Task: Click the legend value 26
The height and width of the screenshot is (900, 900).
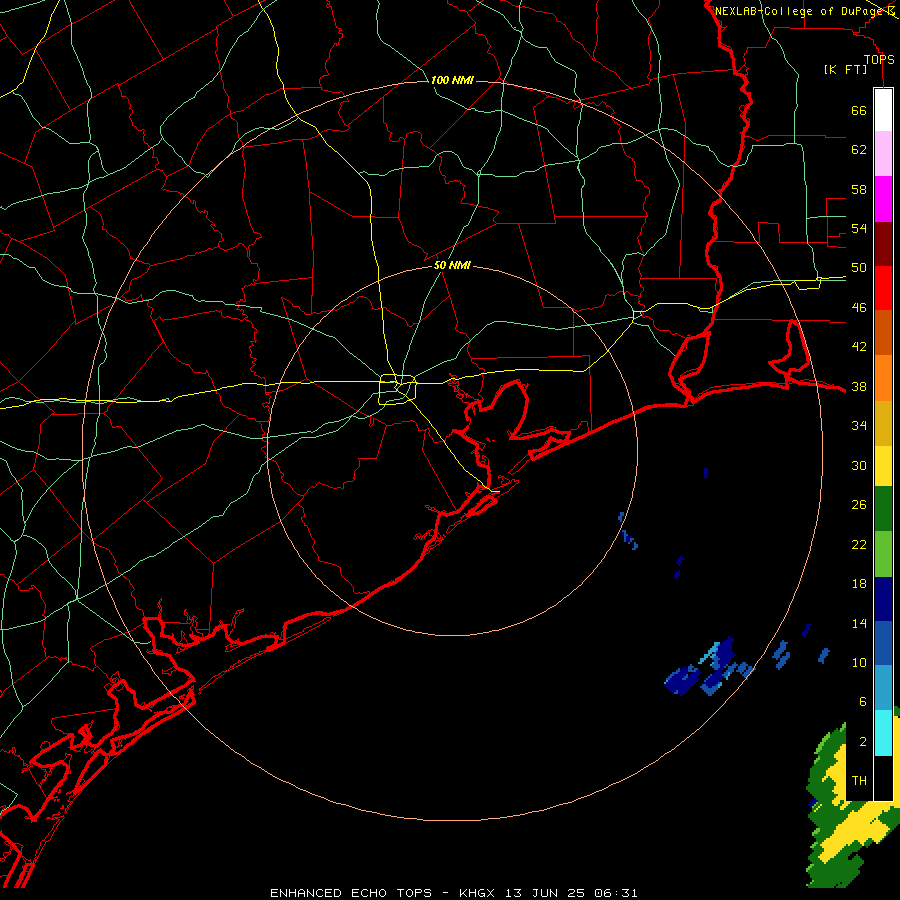Action: click(x=859, y=505)
